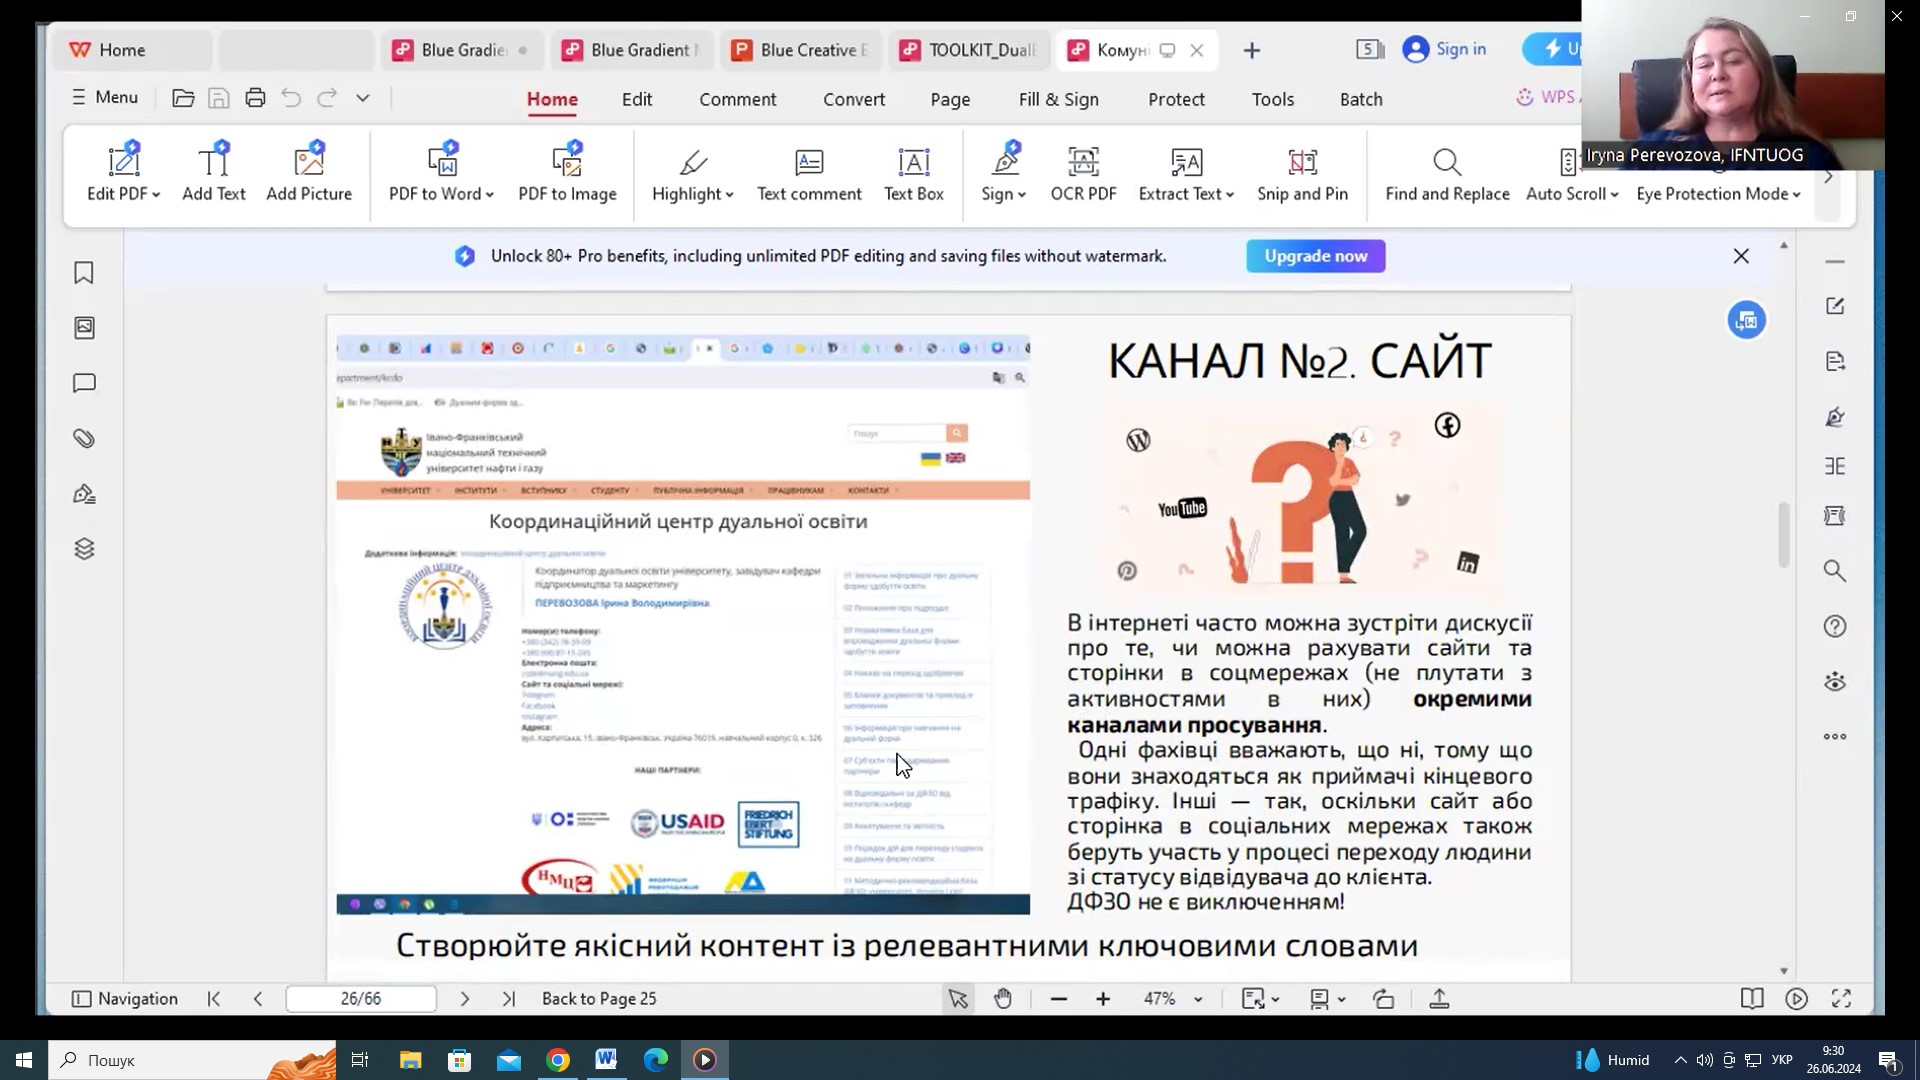Click the page number field 26/66
1920x1080 pixels.
(361, 999)
